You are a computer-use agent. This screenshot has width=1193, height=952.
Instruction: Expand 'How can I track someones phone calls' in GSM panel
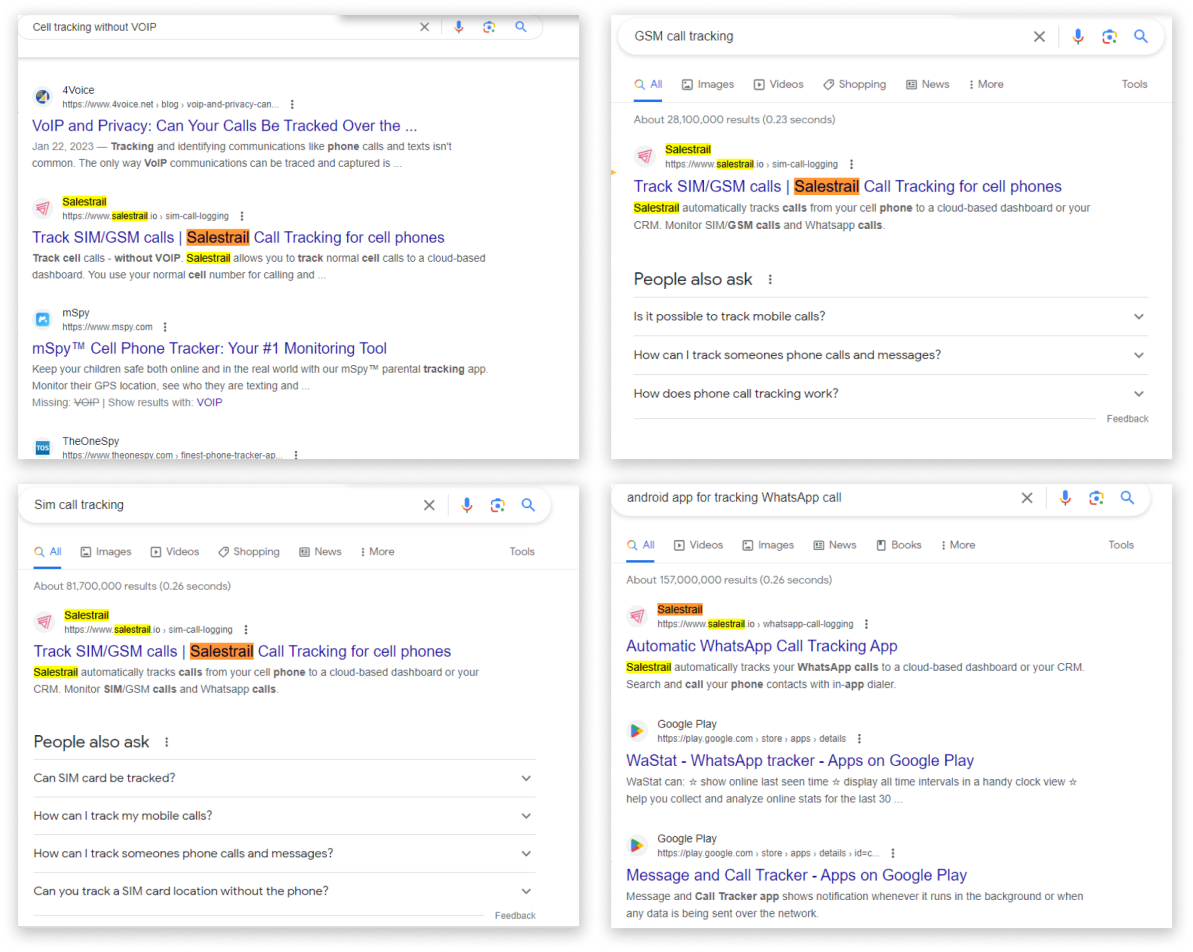[x=890, y=355]
